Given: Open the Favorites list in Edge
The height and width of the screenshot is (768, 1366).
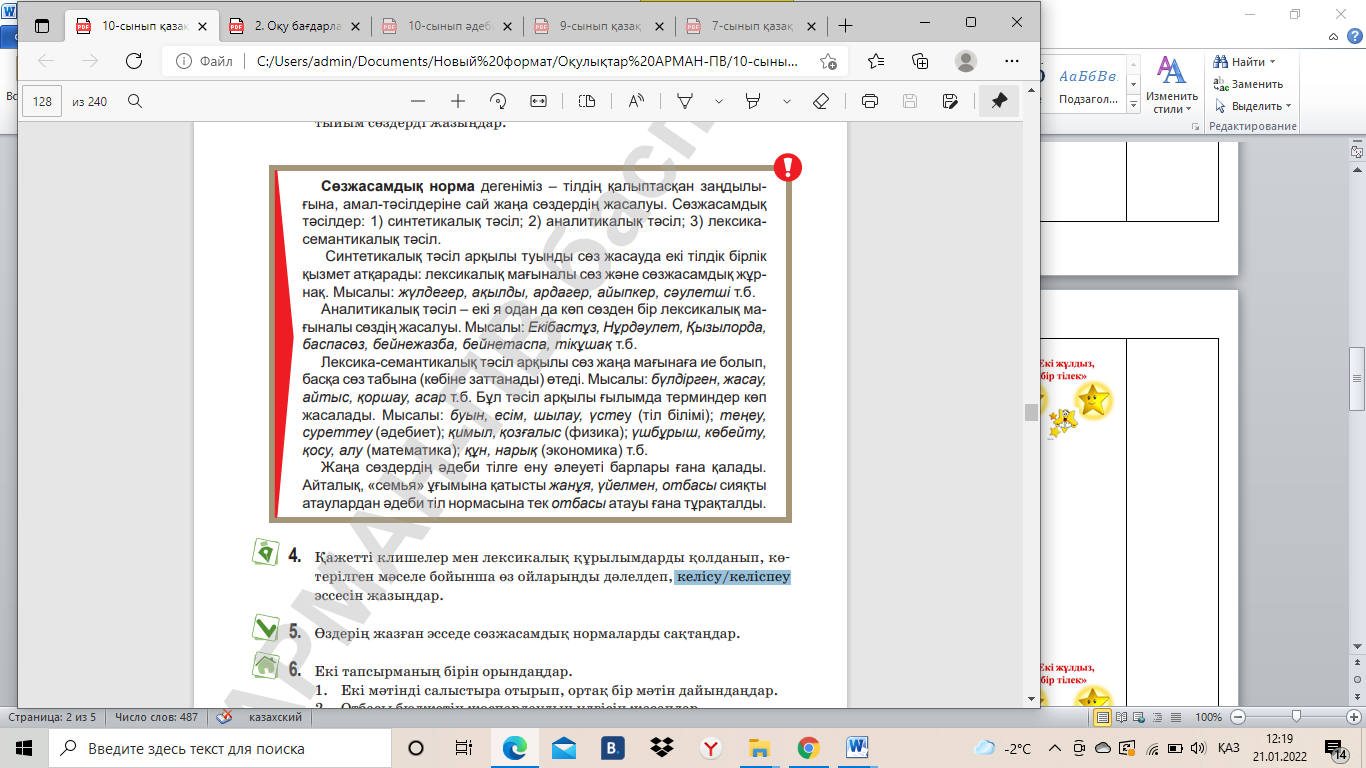Looking at the screenshot, I should (x=876, y=61).
